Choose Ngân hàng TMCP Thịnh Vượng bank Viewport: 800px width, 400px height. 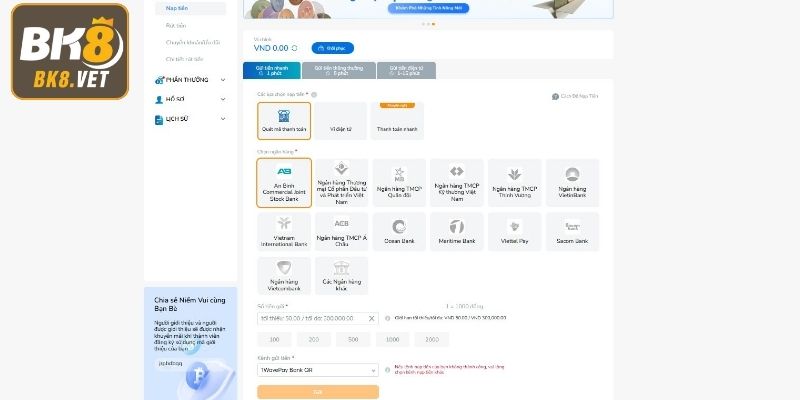coord(514,183)
